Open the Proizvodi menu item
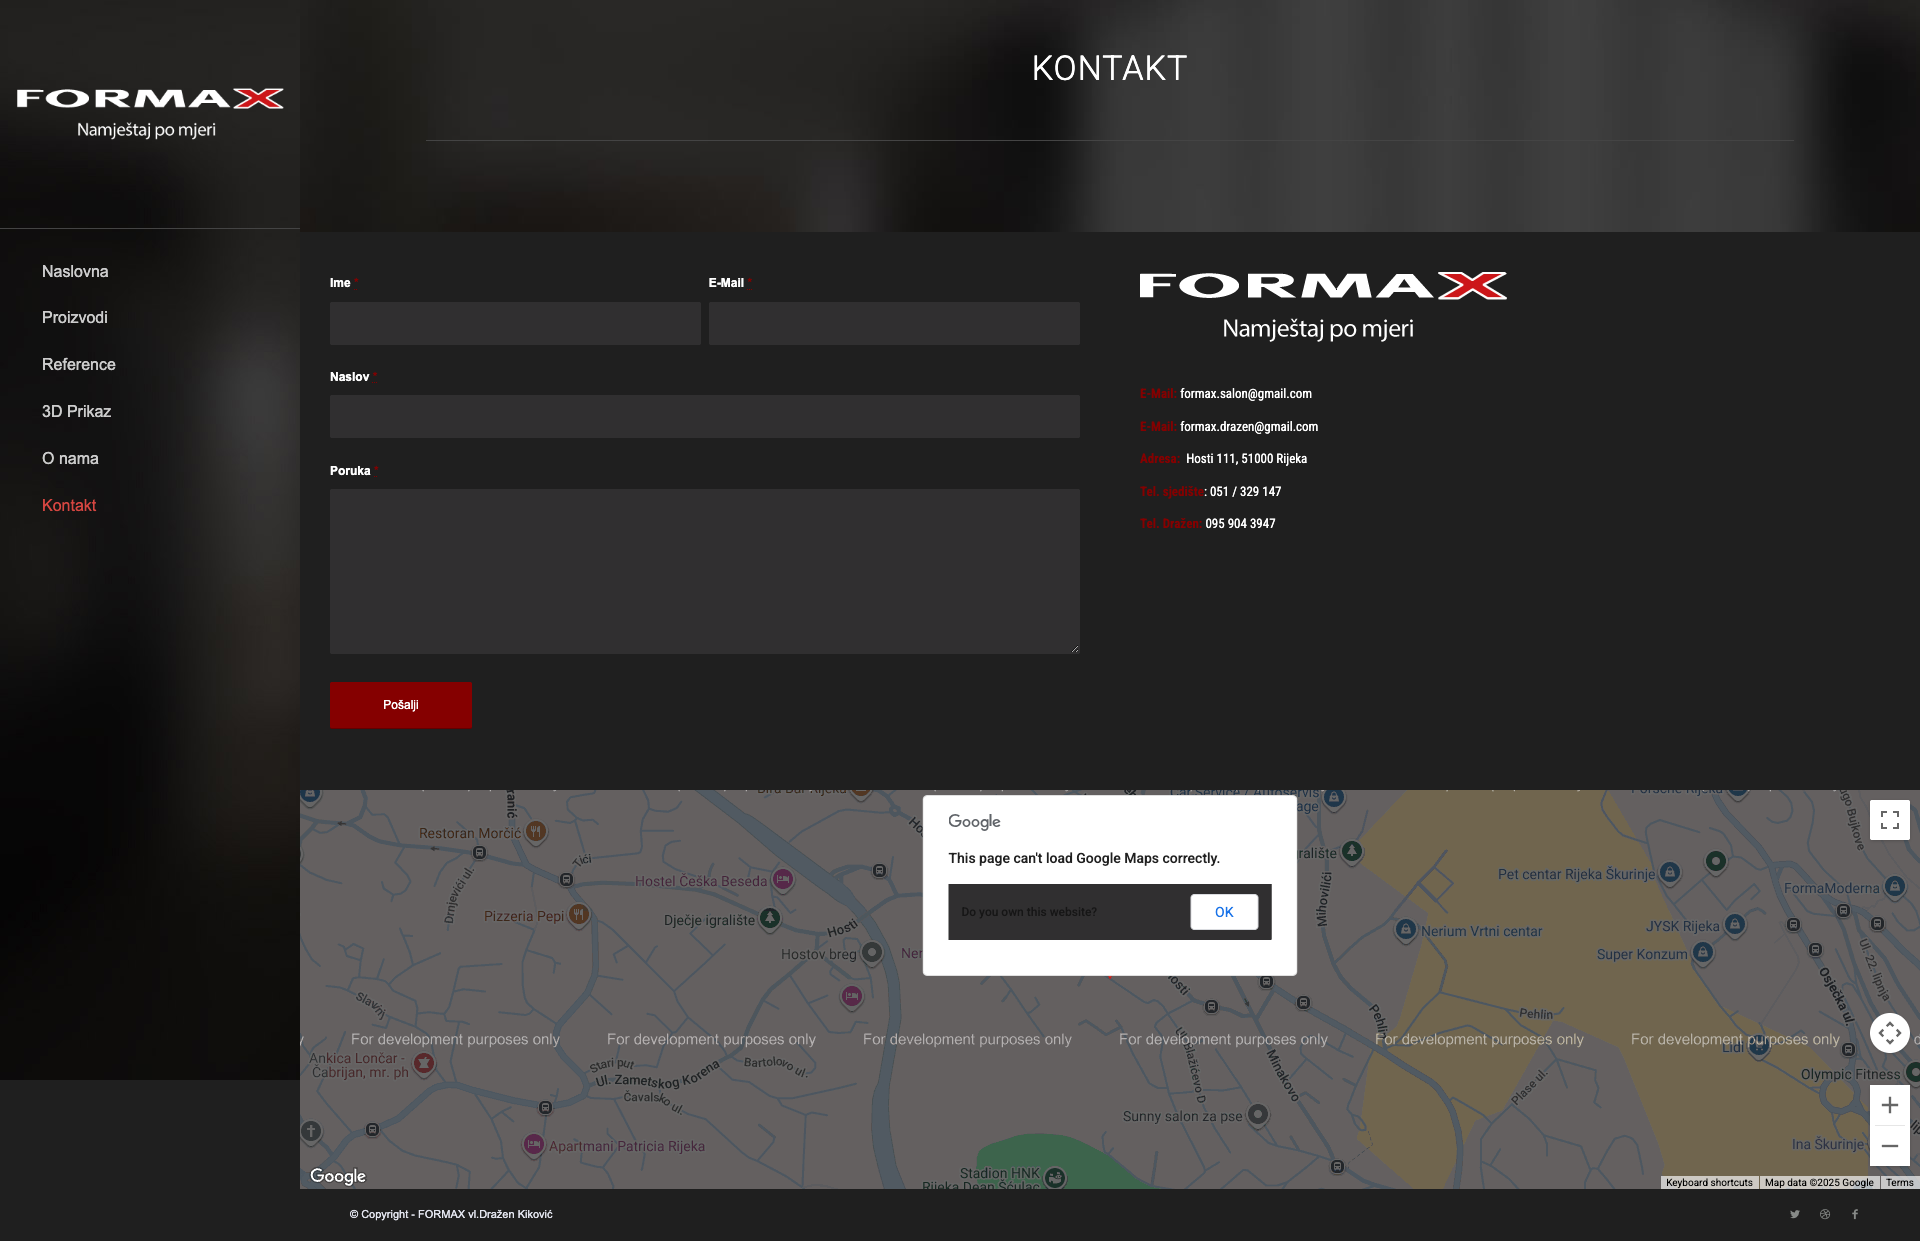 coord(75,317)
